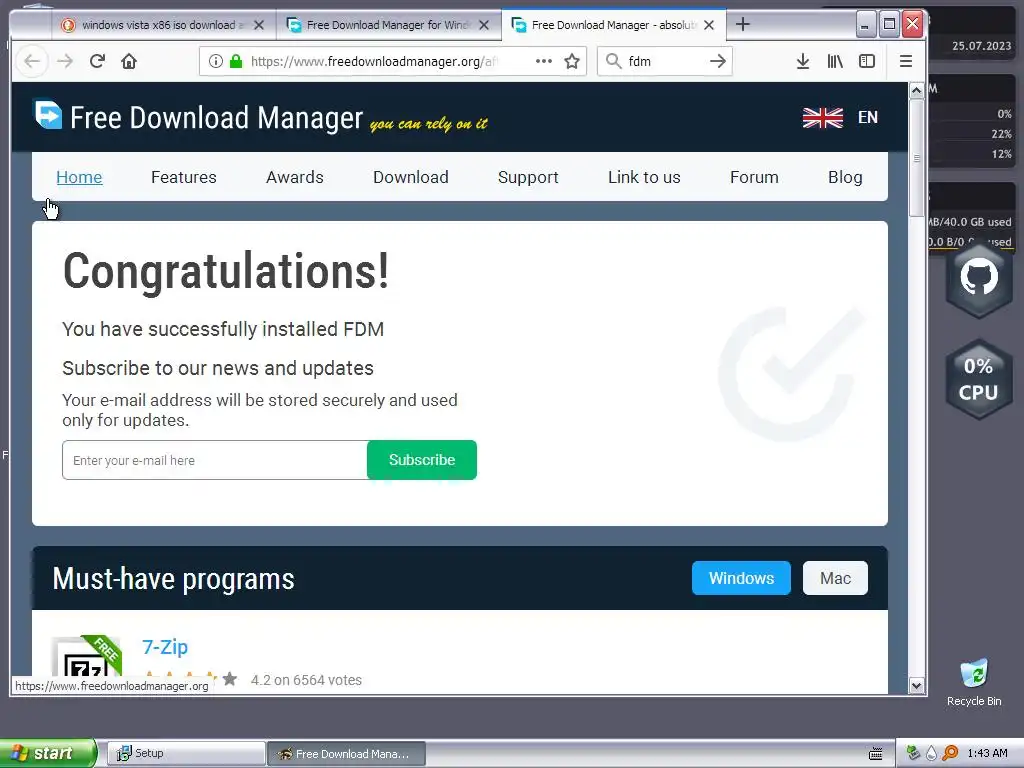
Task: Click the 0% CPU hexagon widget
Action: click(x=978, y=379)
